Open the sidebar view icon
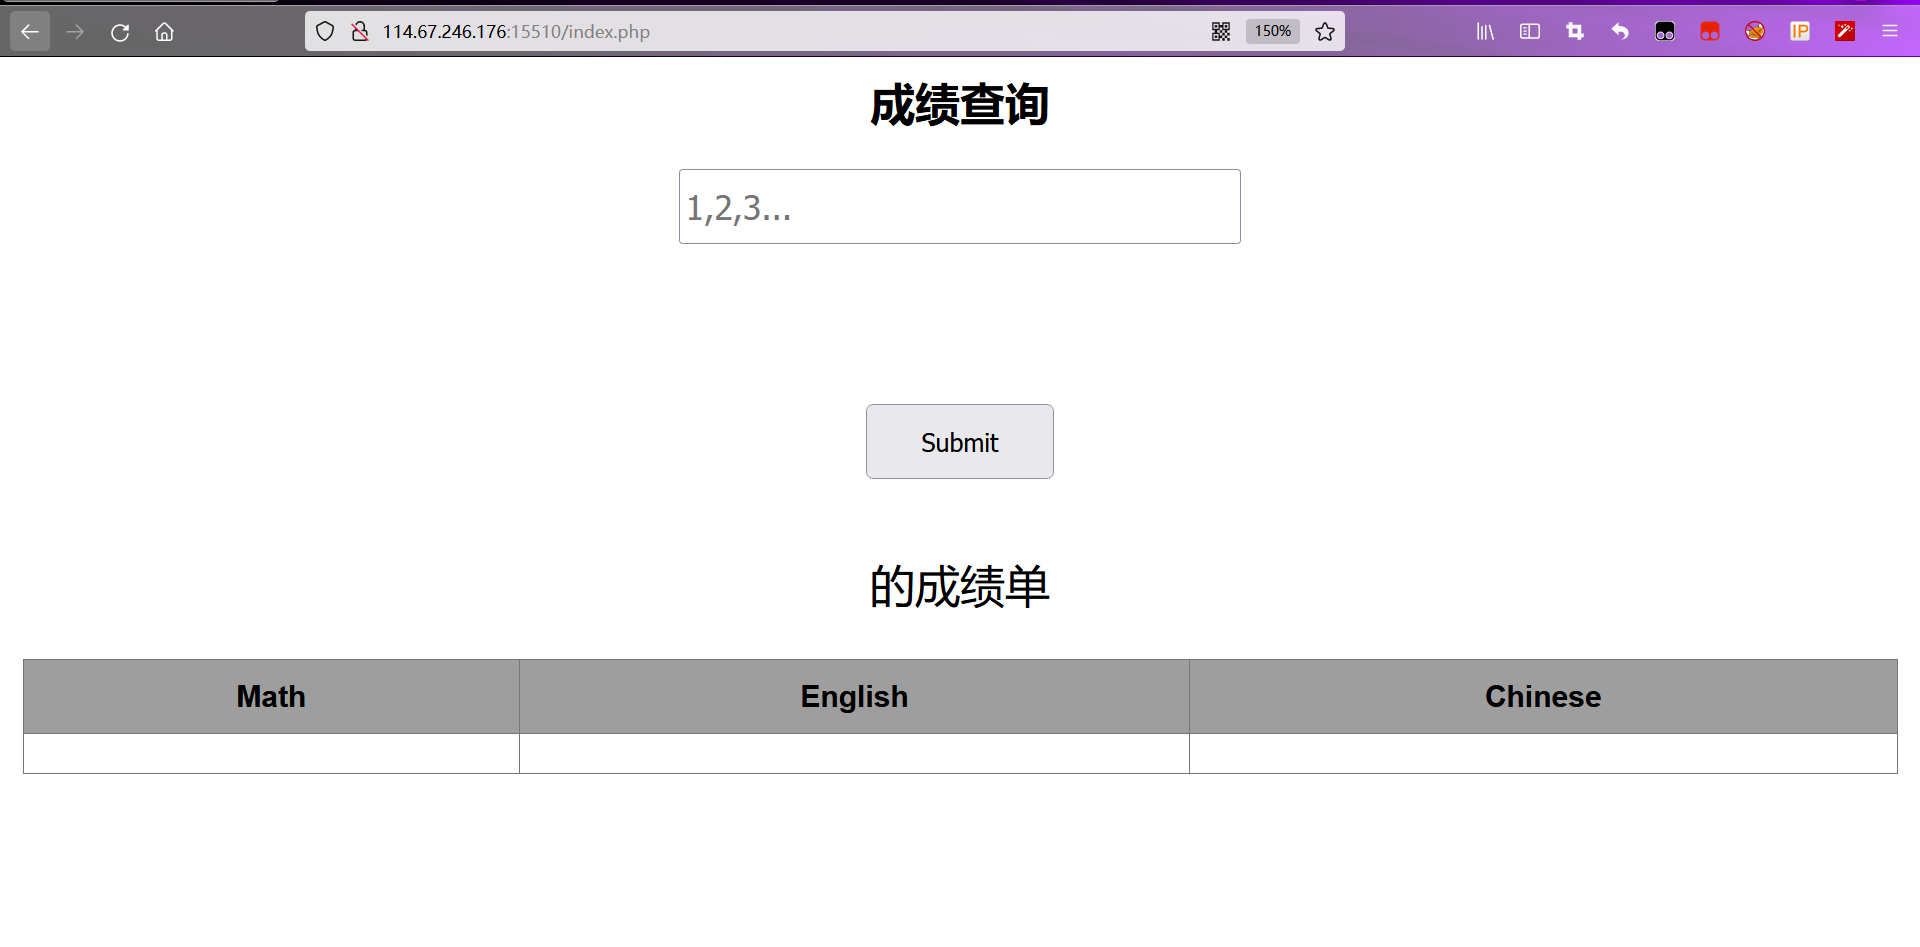 [x=1529, y=31]
